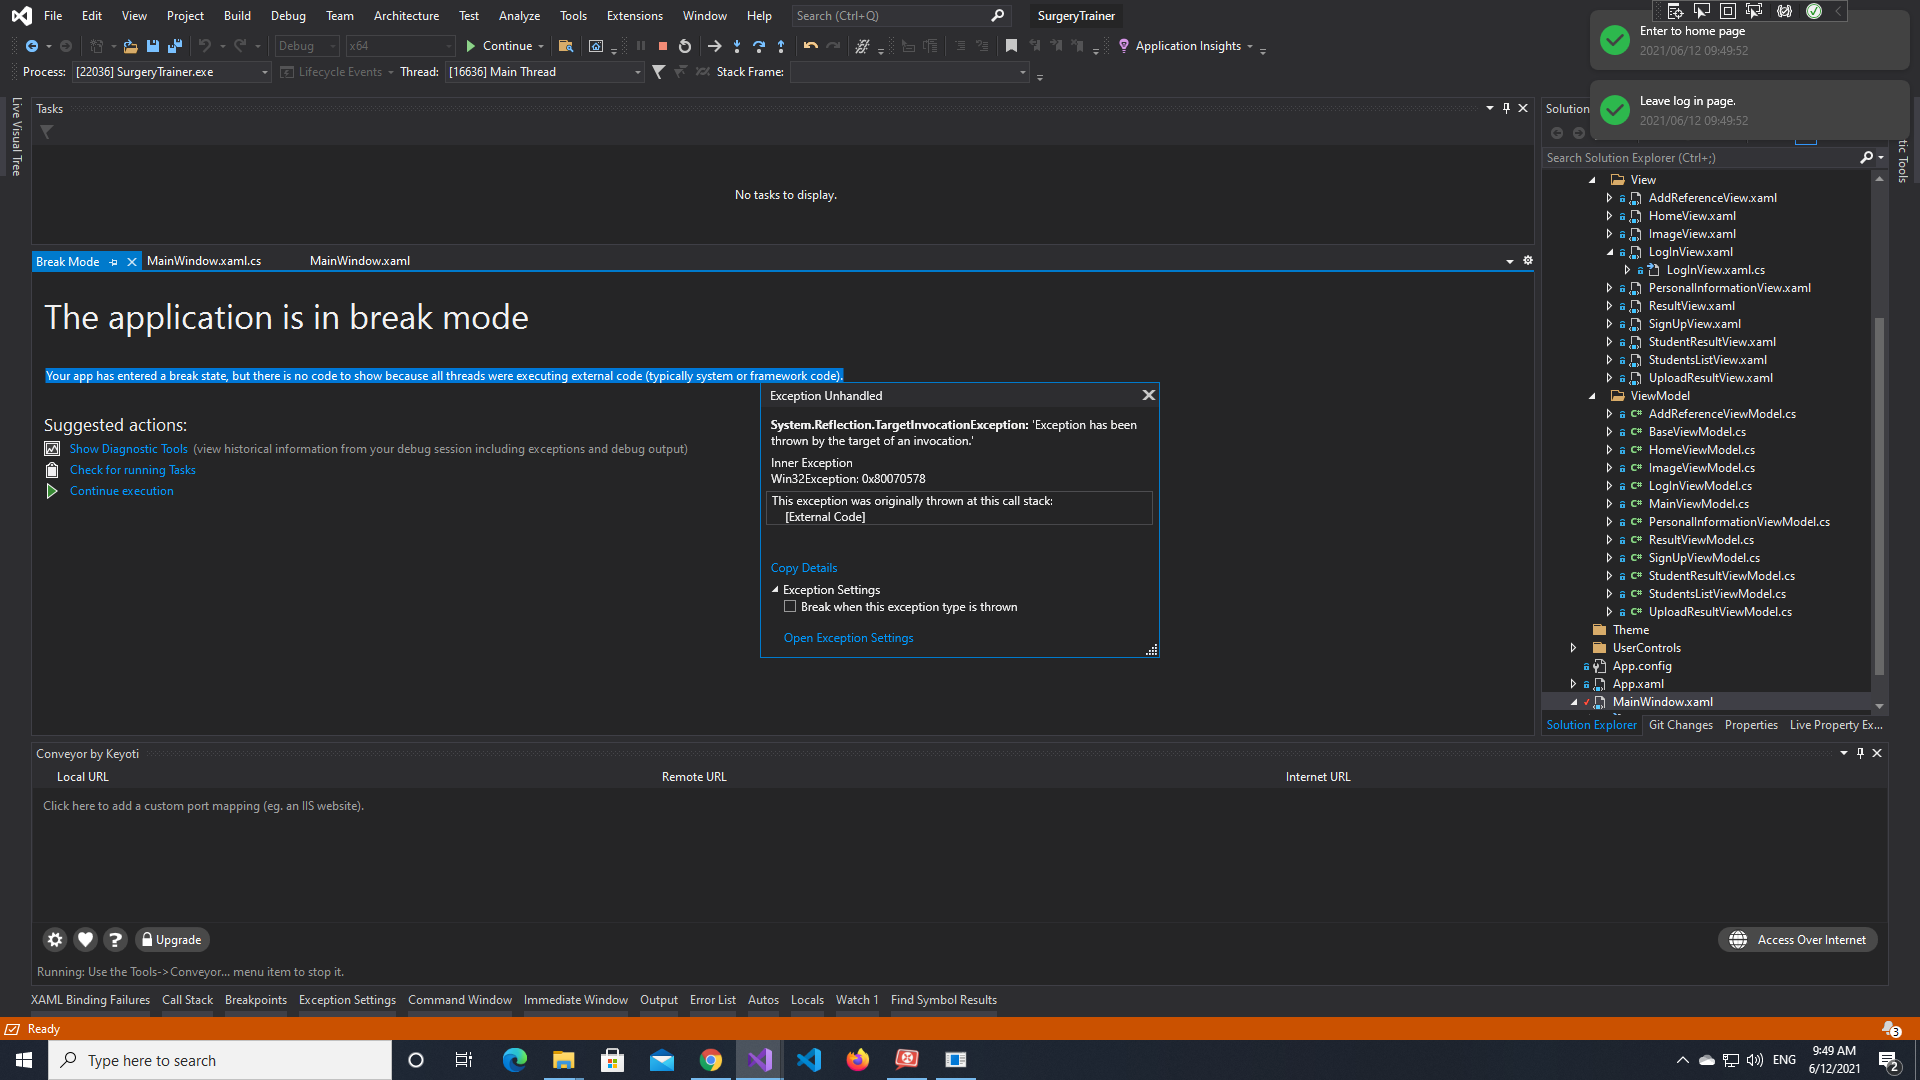The height and width of the screenshot is (1080, 1920).
Task: Click the Save All toolbar icon
Action: [x=174, y=46]
